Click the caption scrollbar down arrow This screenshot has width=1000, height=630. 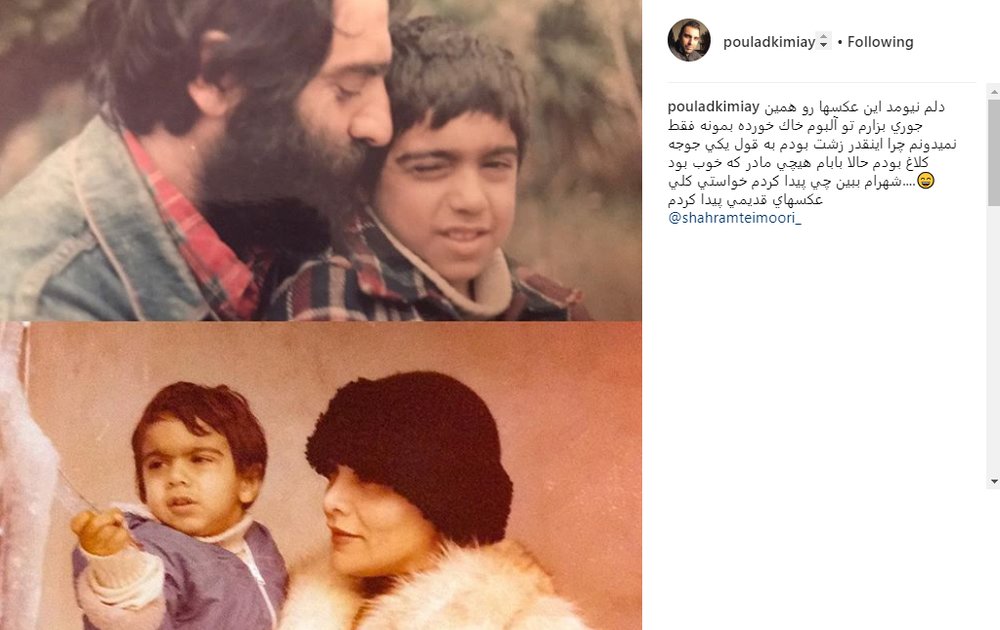coord(994,481)
